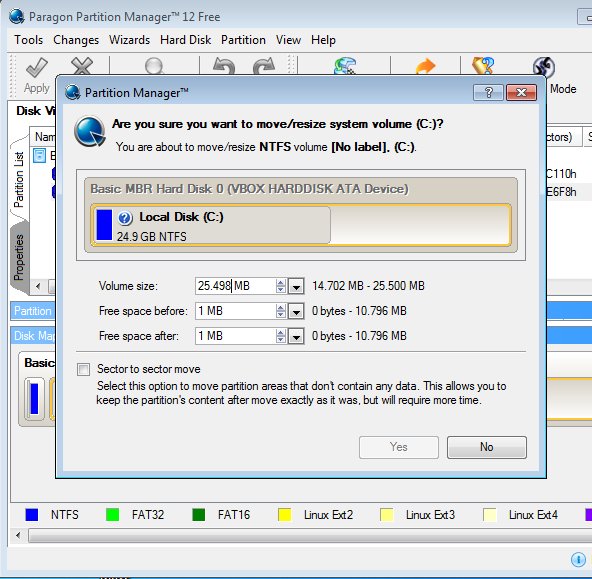Click the Linux Ext4 legend swatch
Viewport: 592px width, 579px height.
click(x=490, y=515)
